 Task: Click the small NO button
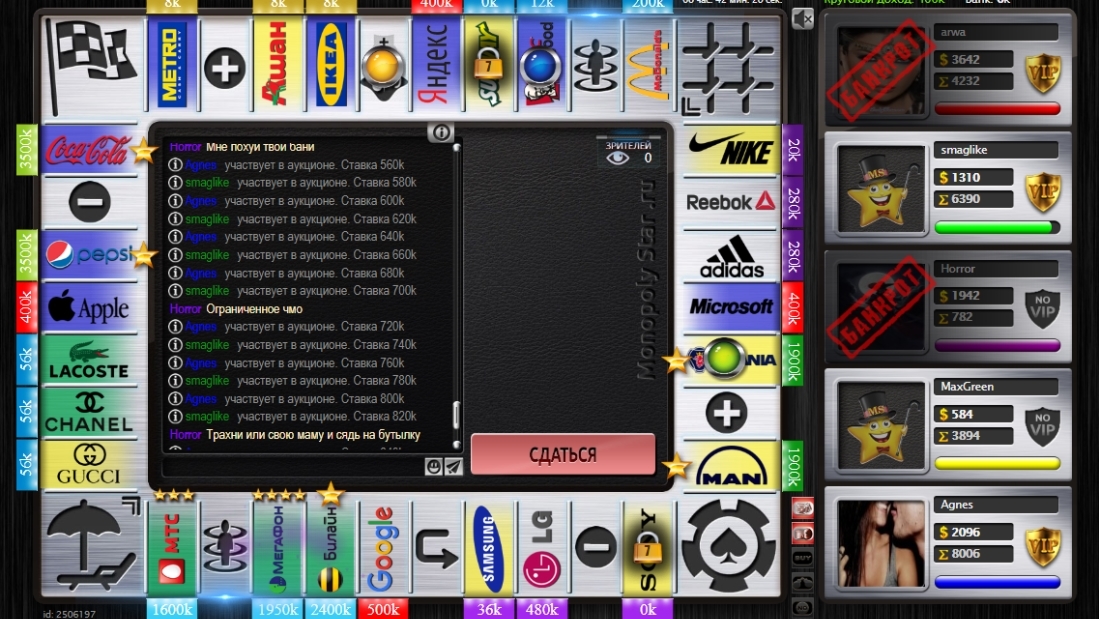803,606
